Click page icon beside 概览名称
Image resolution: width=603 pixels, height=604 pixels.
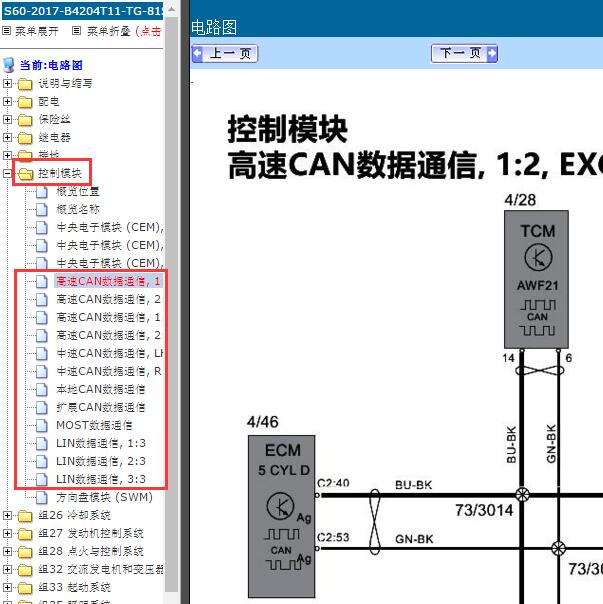[42, 210]
